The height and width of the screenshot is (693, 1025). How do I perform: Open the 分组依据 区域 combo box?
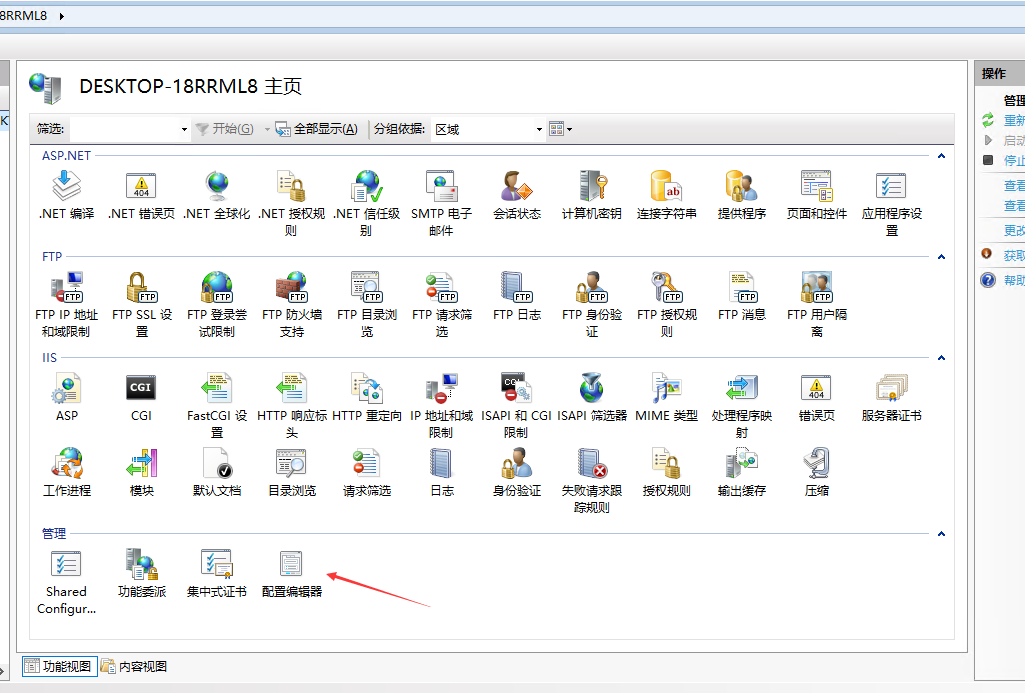tap(487, 128)
